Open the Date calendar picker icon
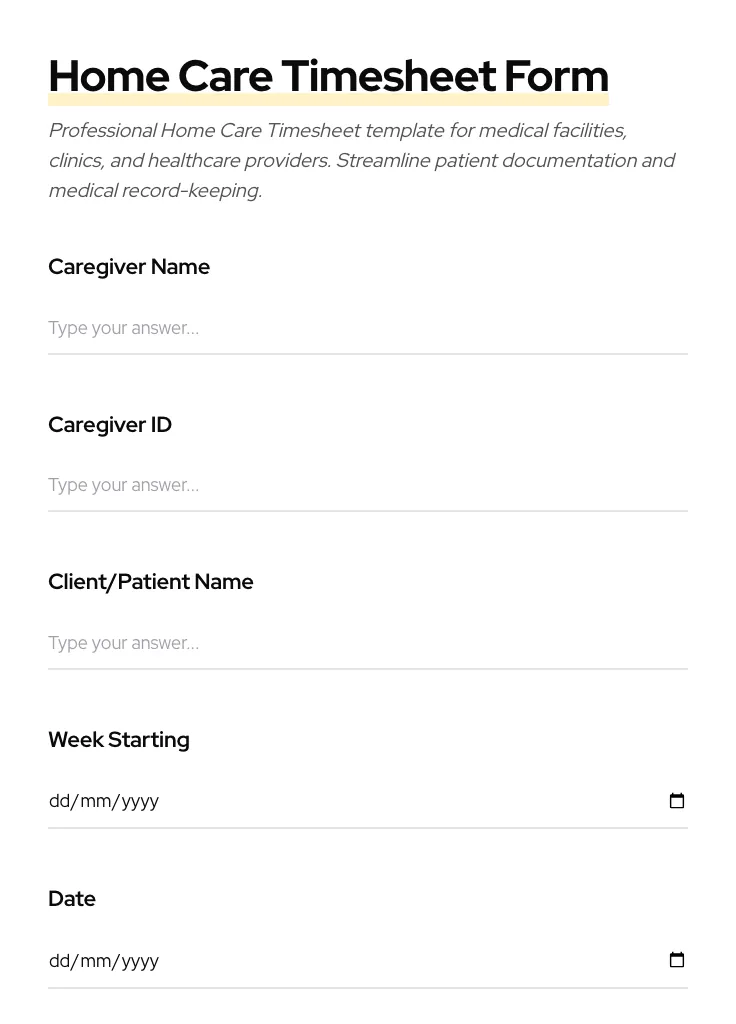 [677, 960]
